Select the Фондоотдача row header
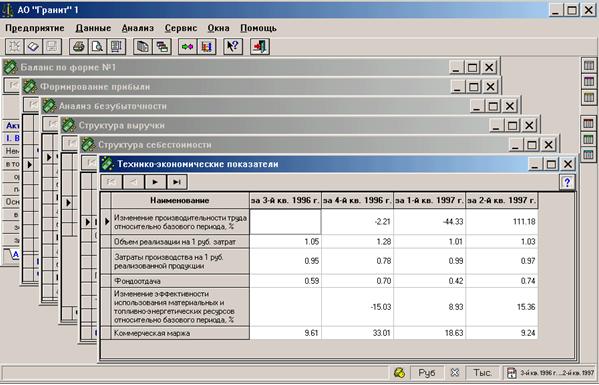 pyautogui.click(x=180, y=281)
